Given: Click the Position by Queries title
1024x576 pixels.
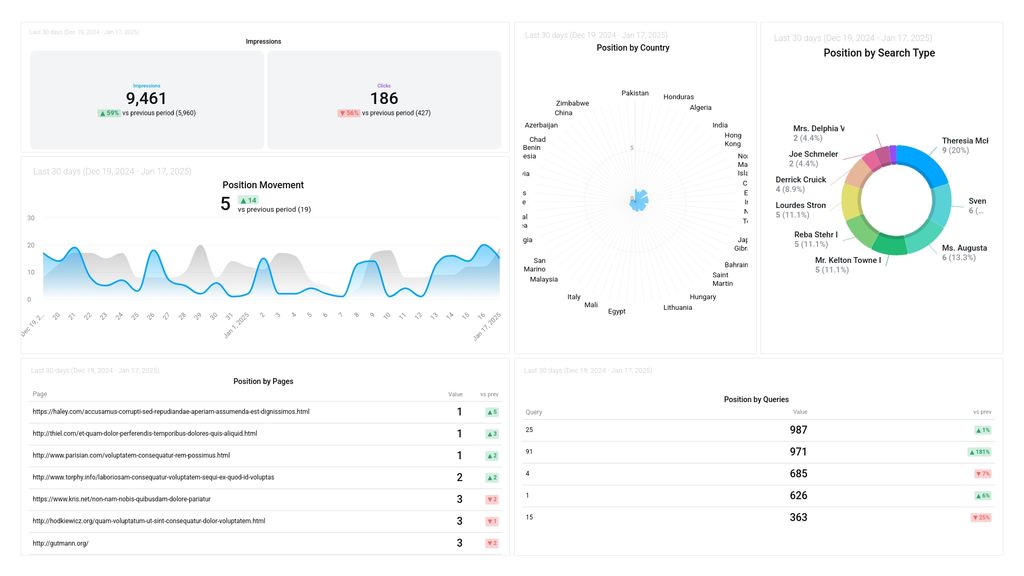Looking at the screenshot, I should coord(756,400).
